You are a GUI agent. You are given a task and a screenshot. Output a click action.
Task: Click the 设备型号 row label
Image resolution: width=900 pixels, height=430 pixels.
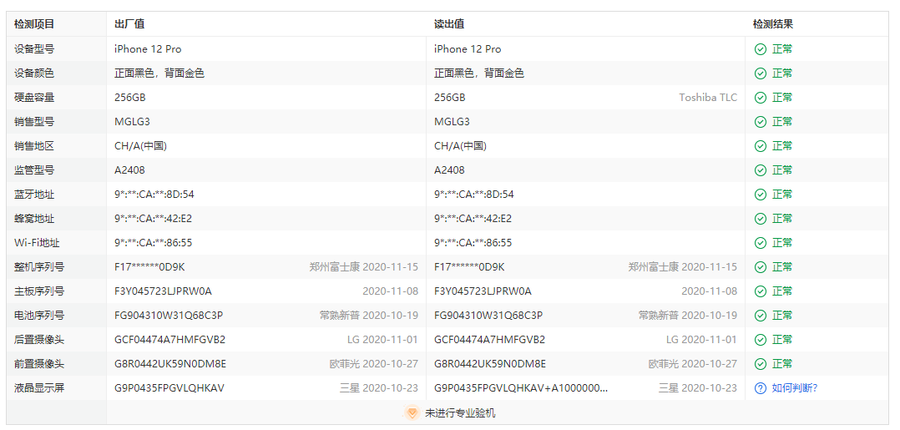click(x=34, y=49)
